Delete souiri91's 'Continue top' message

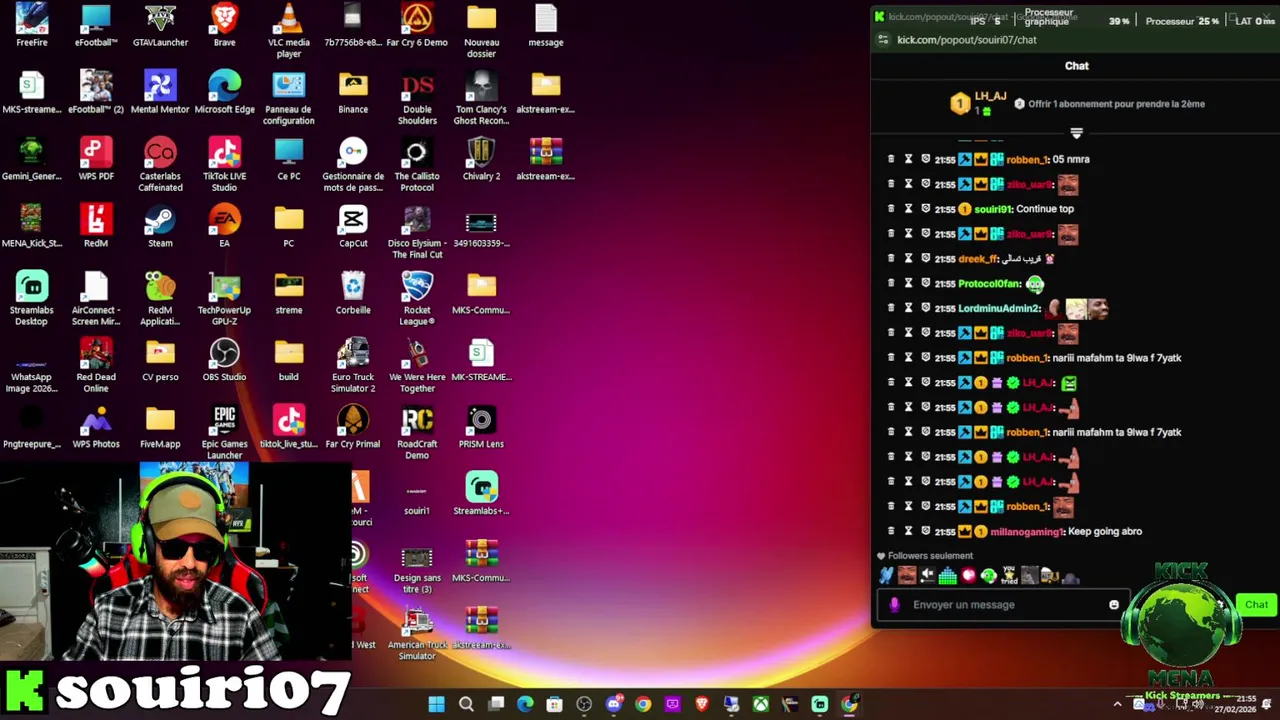(x=891, y=209)
